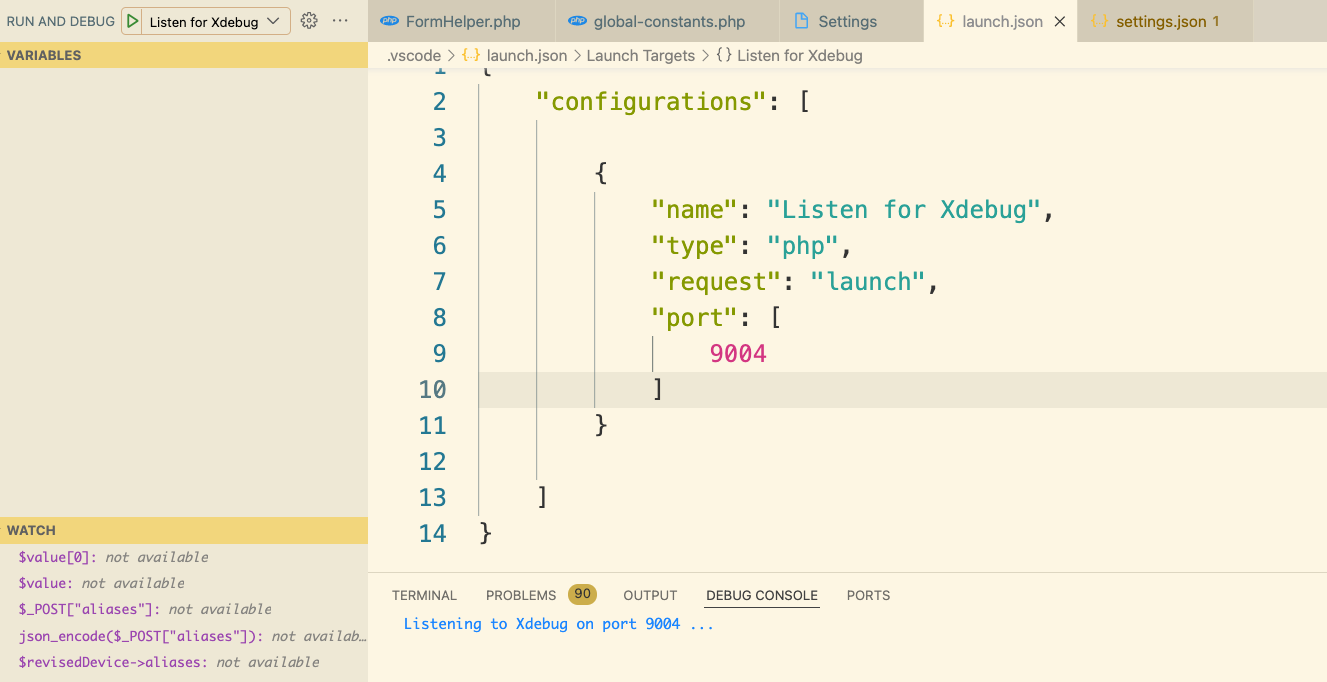Viewport: 1327px width, 682px height.
Task: Show the OUTPUT panel tab
Action: tap(650, 595)
